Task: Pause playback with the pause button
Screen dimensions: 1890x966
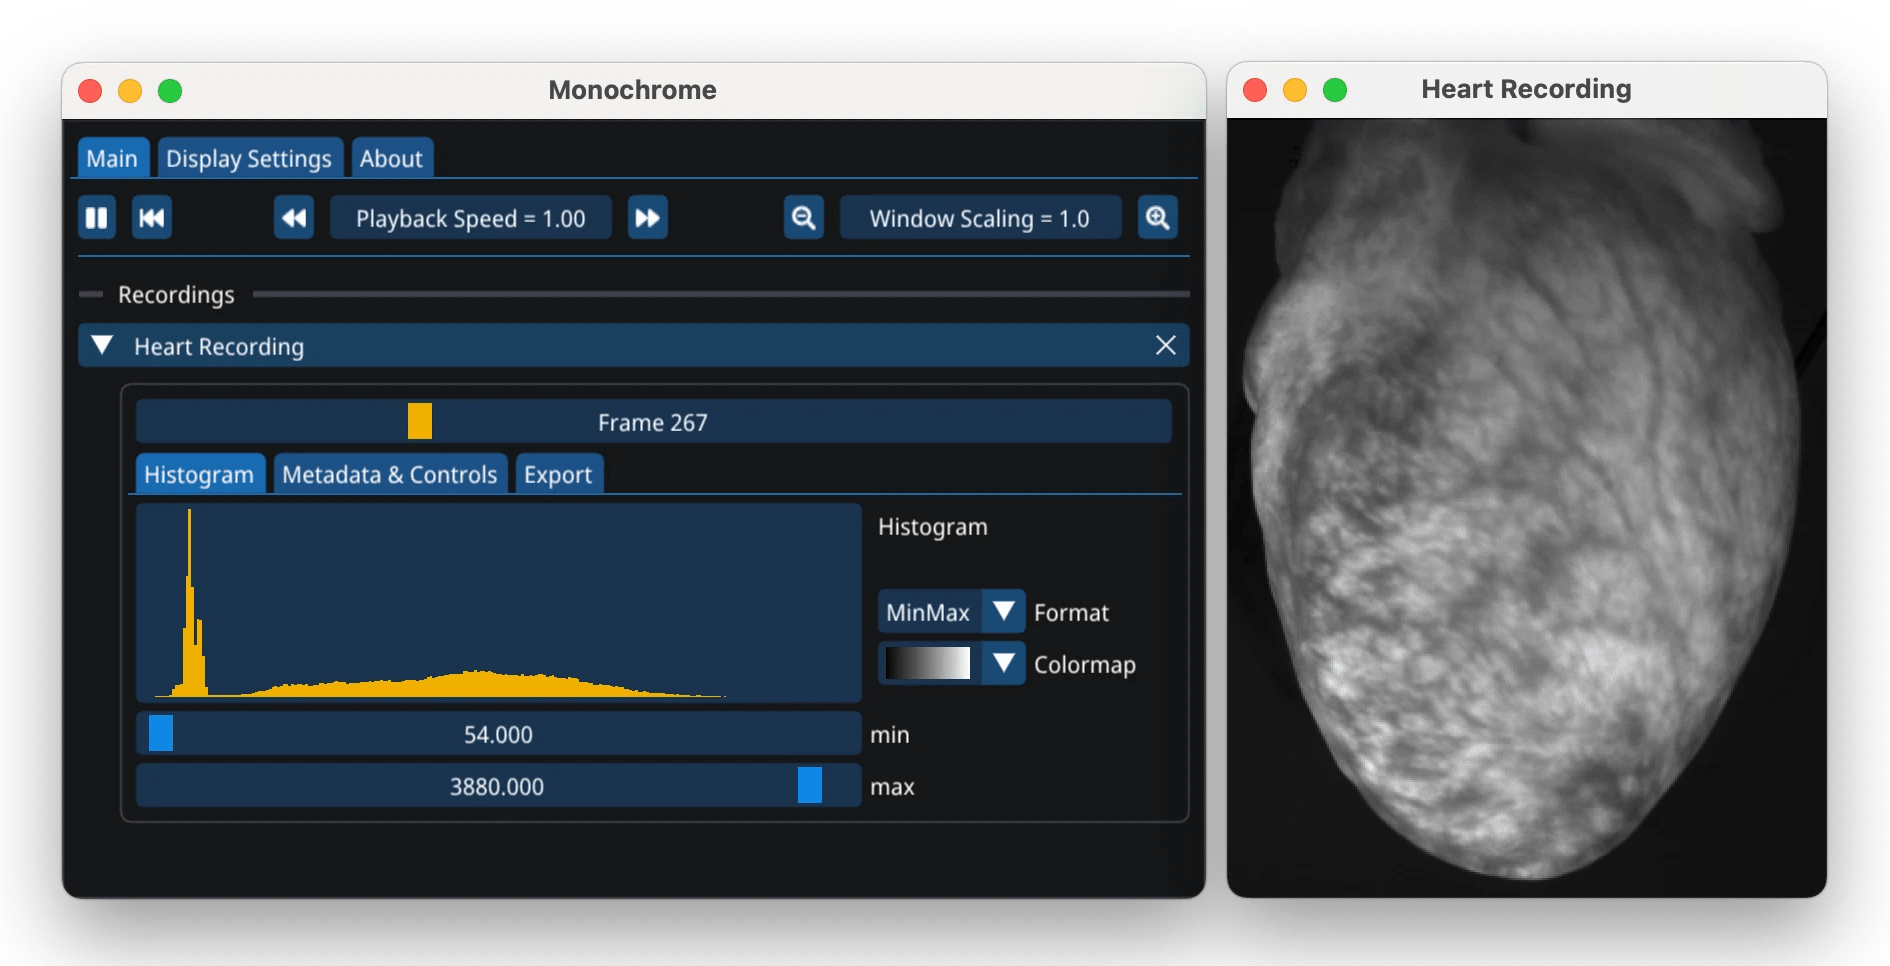Action: pos(97,218)
